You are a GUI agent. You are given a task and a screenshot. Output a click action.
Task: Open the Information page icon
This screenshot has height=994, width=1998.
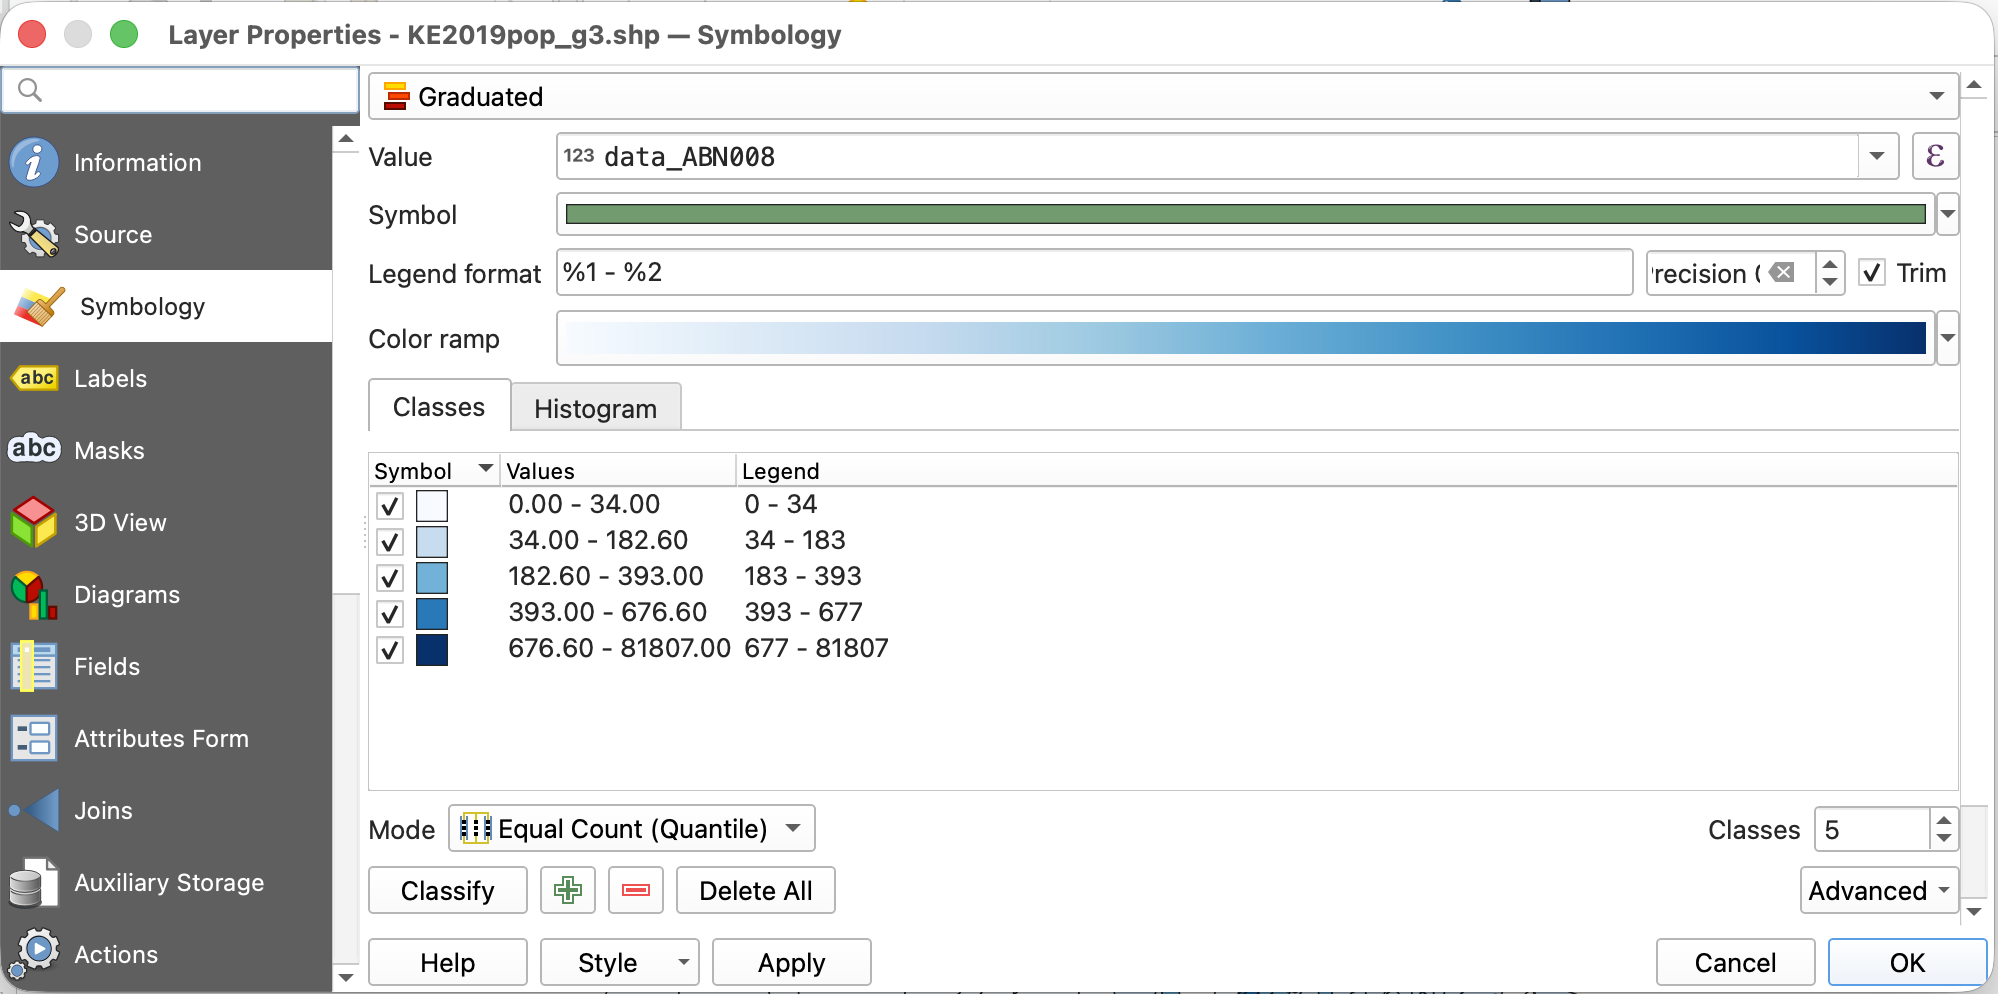tap(34, 162)
